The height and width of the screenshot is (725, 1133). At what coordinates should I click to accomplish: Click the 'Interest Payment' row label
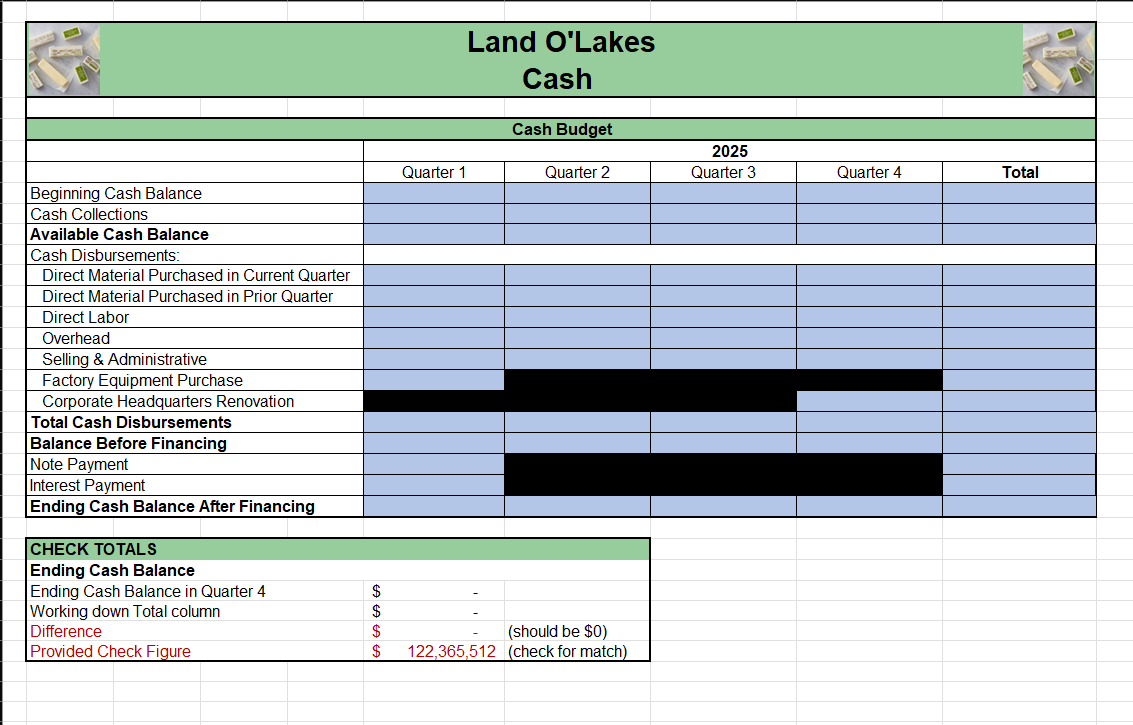click(87, 485)
